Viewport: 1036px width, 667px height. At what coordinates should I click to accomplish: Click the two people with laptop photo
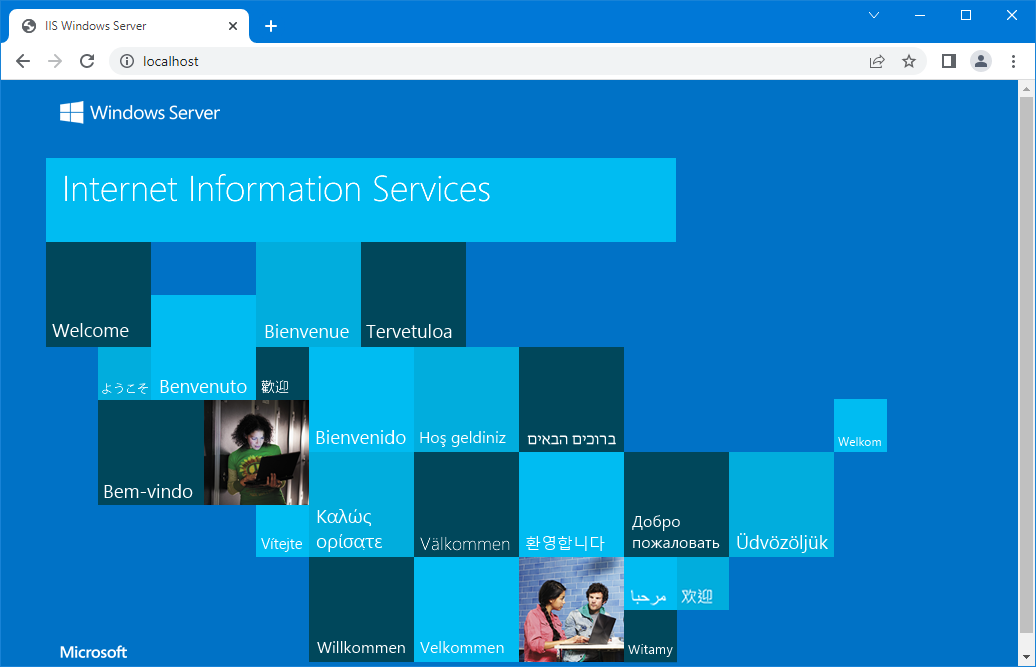tap(572, 610)
